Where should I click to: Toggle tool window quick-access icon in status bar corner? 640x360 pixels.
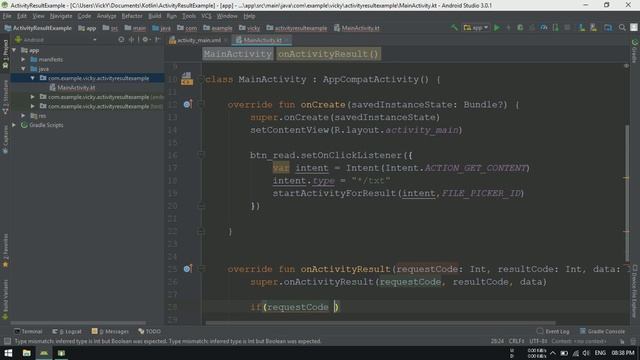[7, 341]
